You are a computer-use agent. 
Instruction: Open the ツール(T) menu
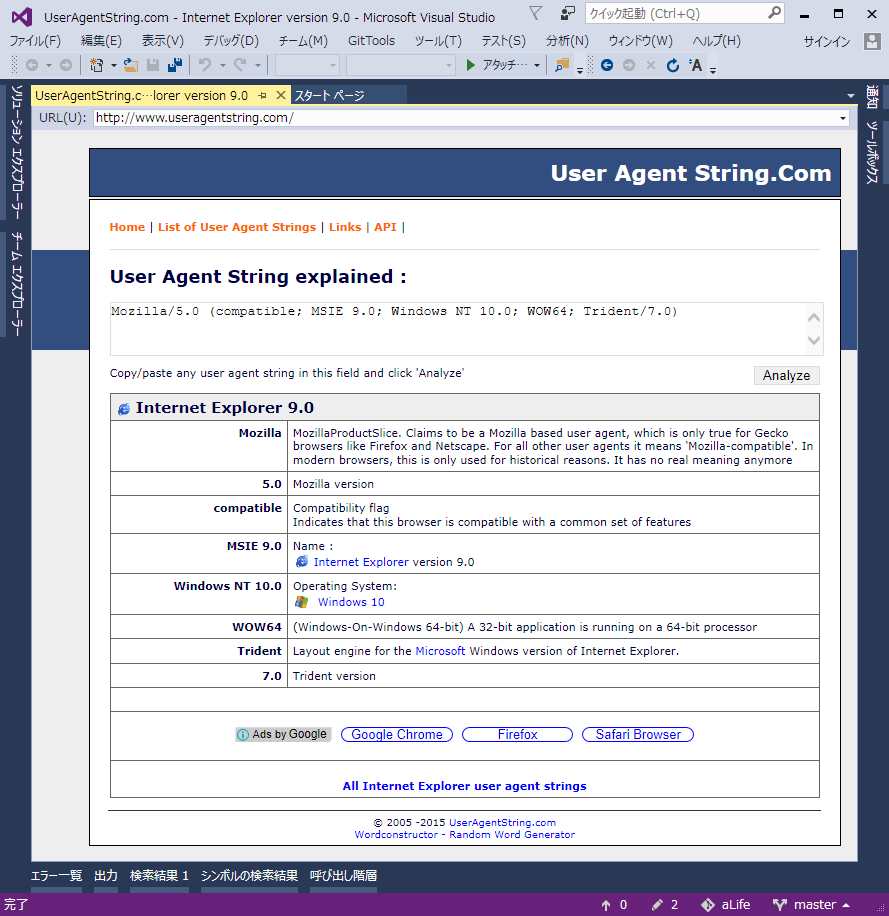[438, 41]
